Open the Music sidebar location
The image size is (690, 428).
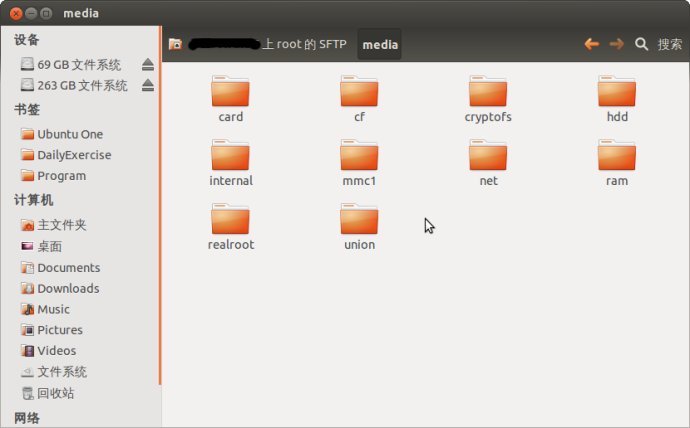[54, 309]
